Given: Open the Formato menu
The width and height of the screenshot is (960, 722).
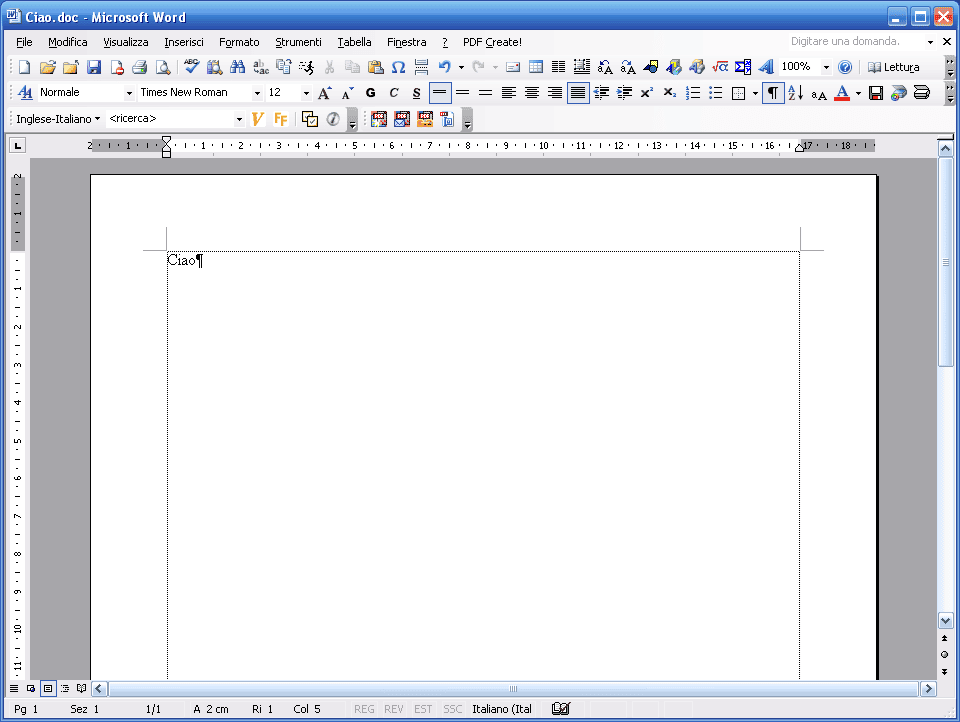Looking at the screenshot, I should pyautogui.click(x=239, y=42).
